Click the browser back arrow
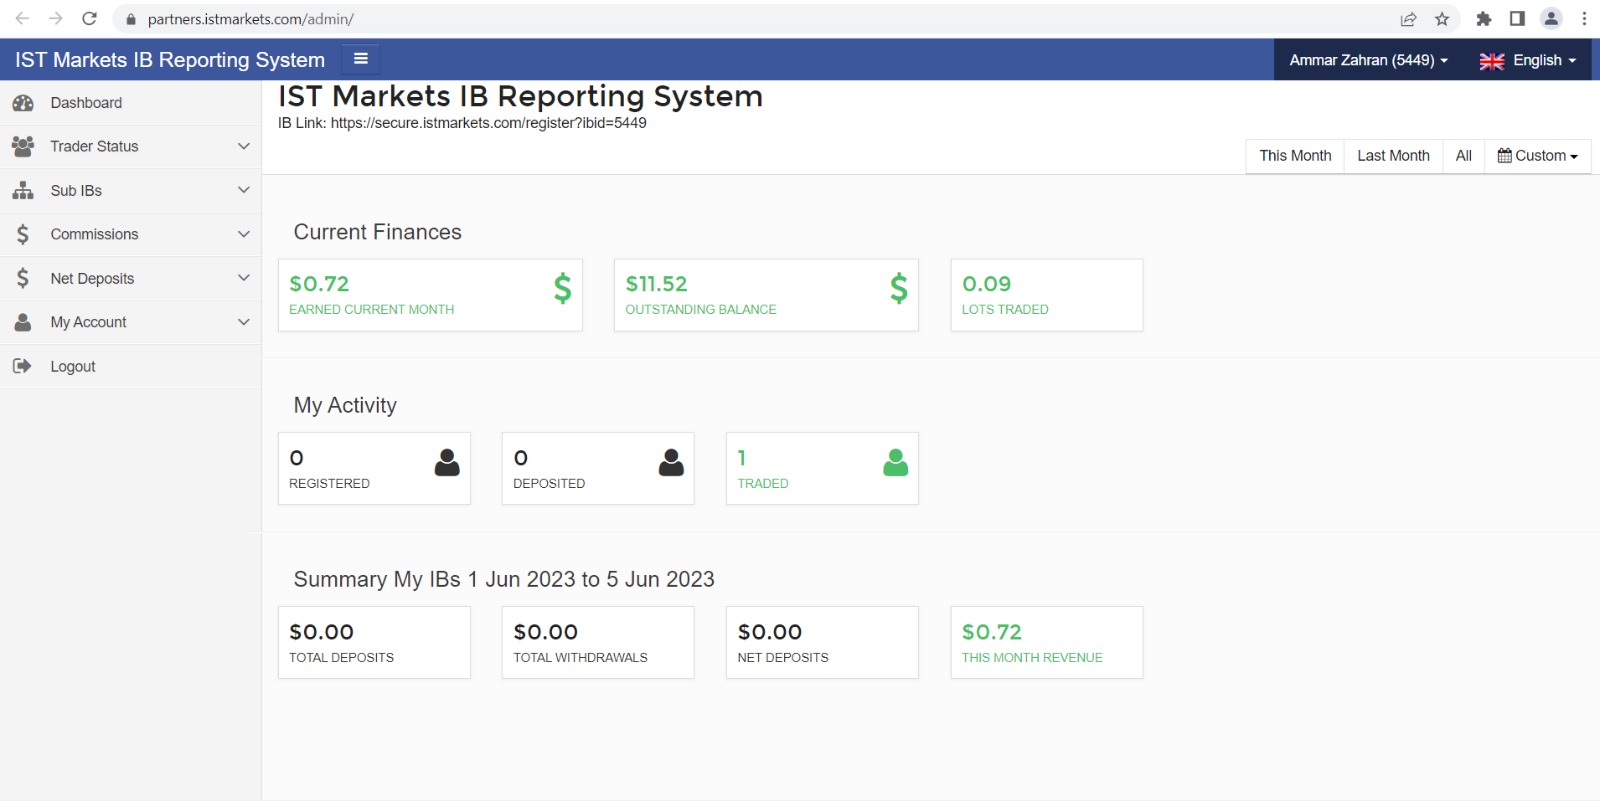1600x801 pixels. 22,18
